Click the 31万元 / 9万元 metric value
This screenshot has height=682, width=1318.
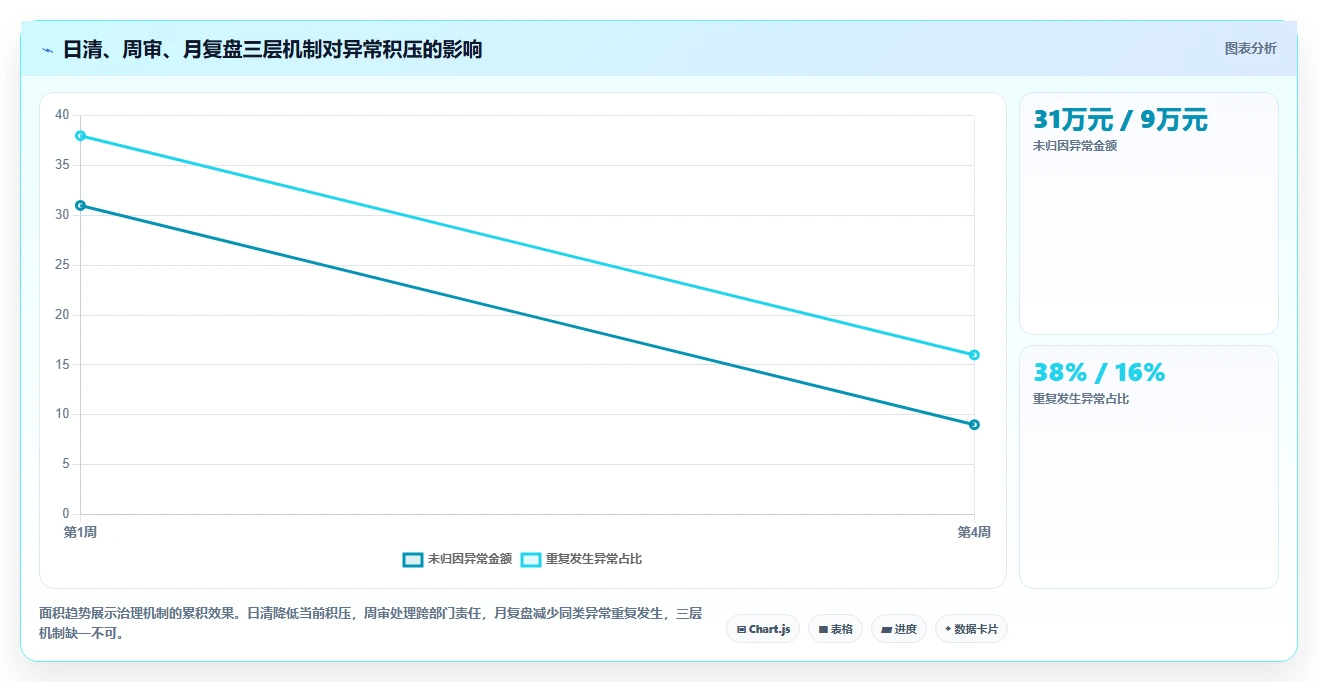coord(1120,120)
